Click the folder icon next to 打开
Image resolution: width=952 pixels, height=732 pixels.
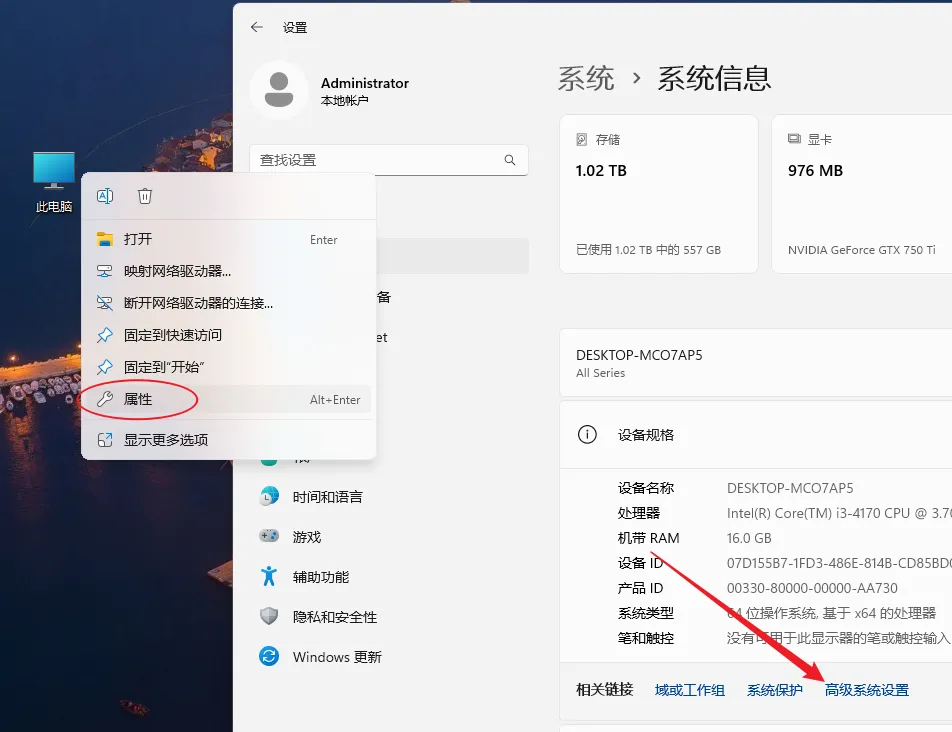105,239
